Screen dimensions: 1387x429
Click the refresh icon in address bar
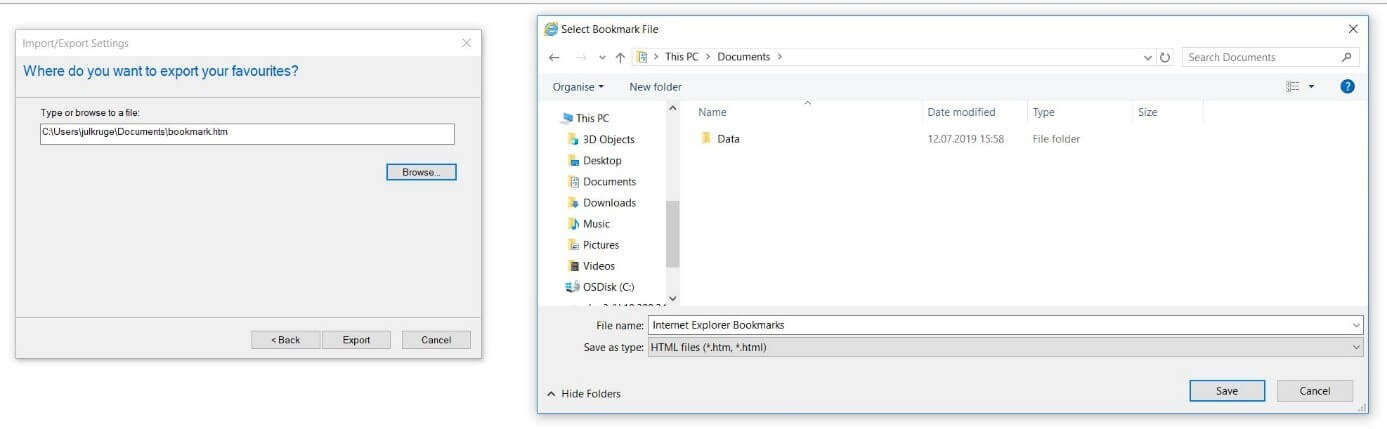click(x=1165, y=58)
